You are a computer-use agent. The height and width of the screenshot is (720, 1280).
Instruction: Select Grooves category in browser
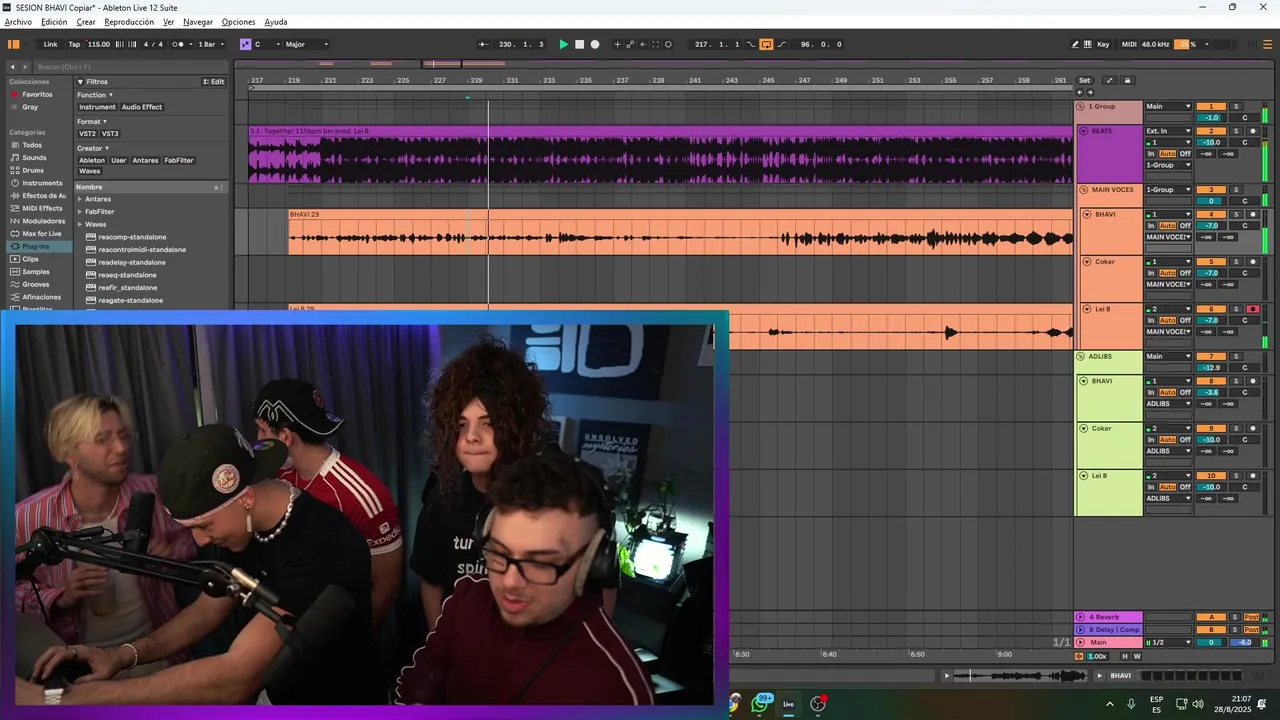(x=36, y=284)
